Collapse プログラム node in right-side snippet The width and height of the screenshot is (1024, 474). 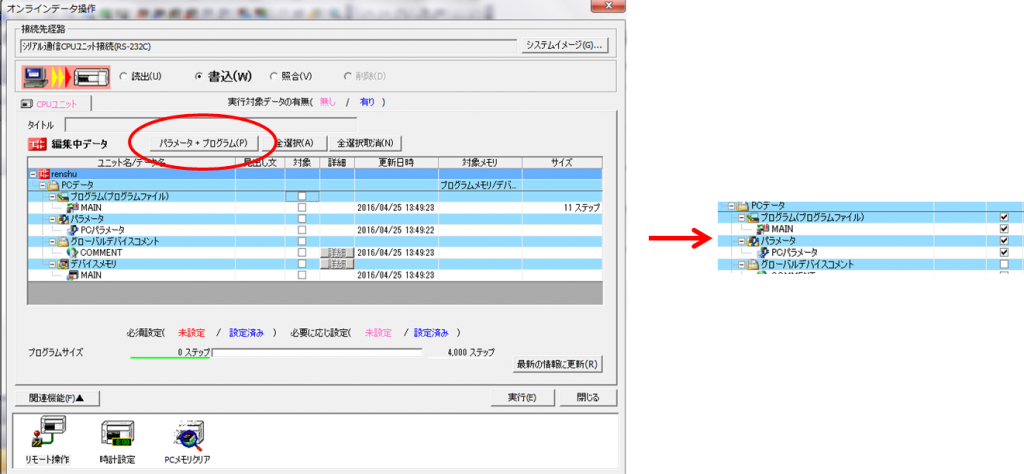(x=741, y=217)
